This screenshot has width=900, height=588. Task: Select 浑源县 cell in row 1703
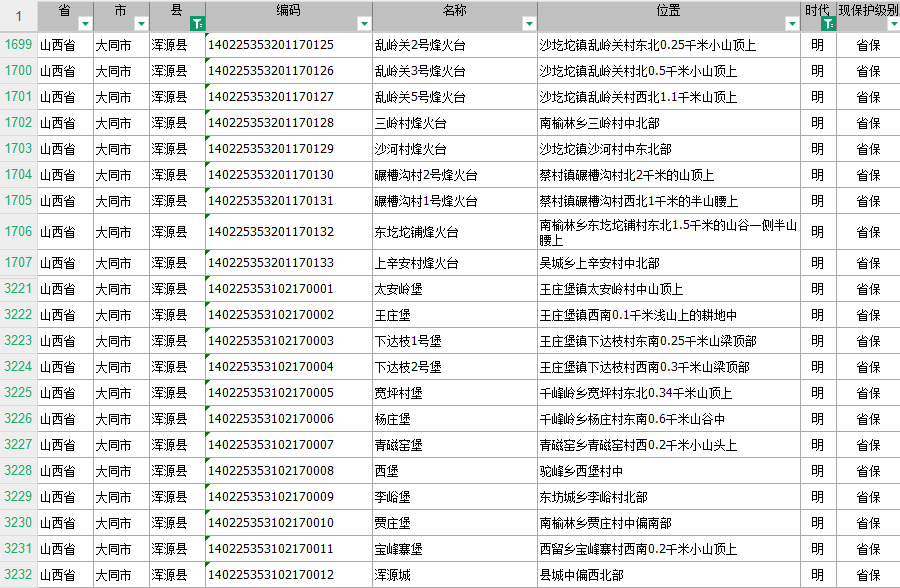[177, 149]
